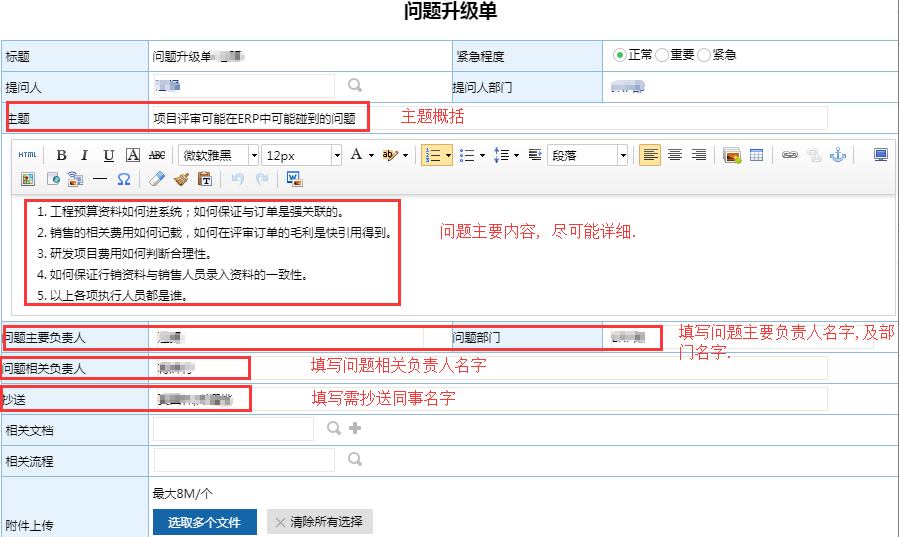This screenshot has height=537, width=899.
Task: Toggle bold formatting in the editor
Action: pyautogui.click(x=61, y=155)
